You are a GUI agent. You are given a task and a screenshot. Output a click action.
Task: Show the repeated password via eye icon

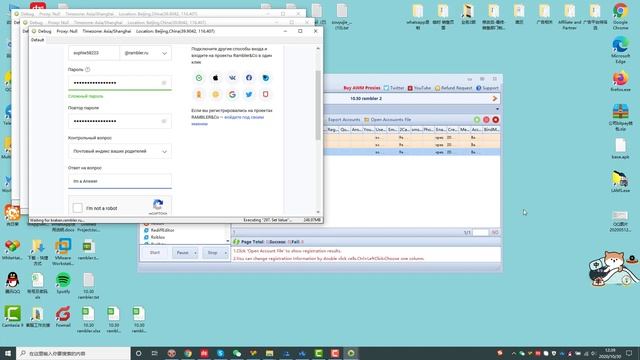(164, 121)
